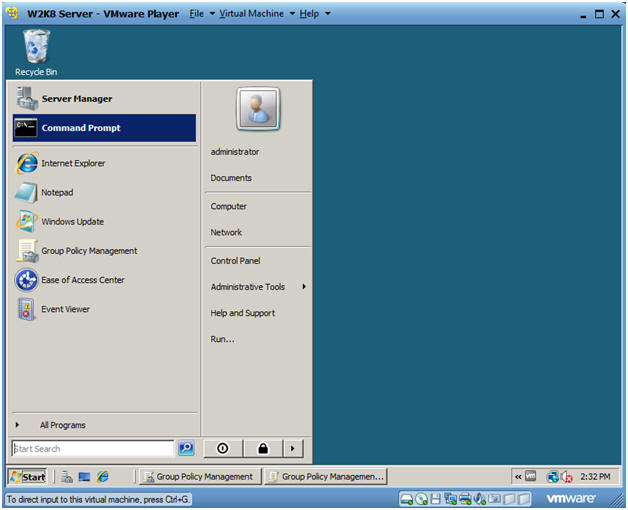Expand shutdown options arrow next to lock
The height and width of the screenshot is (510, 628).
tap(293, 448)
